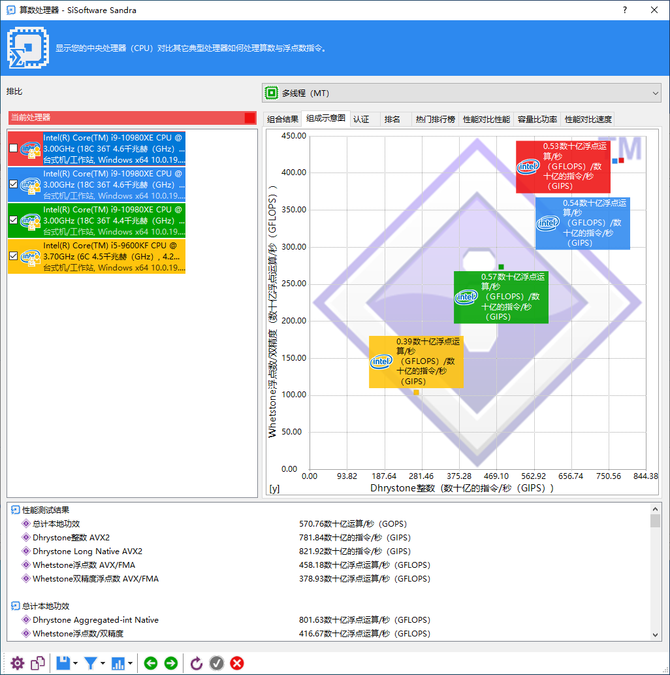Click the 781.84 GIPS value
Screen dimensions: 670x675
click(355, 538)
